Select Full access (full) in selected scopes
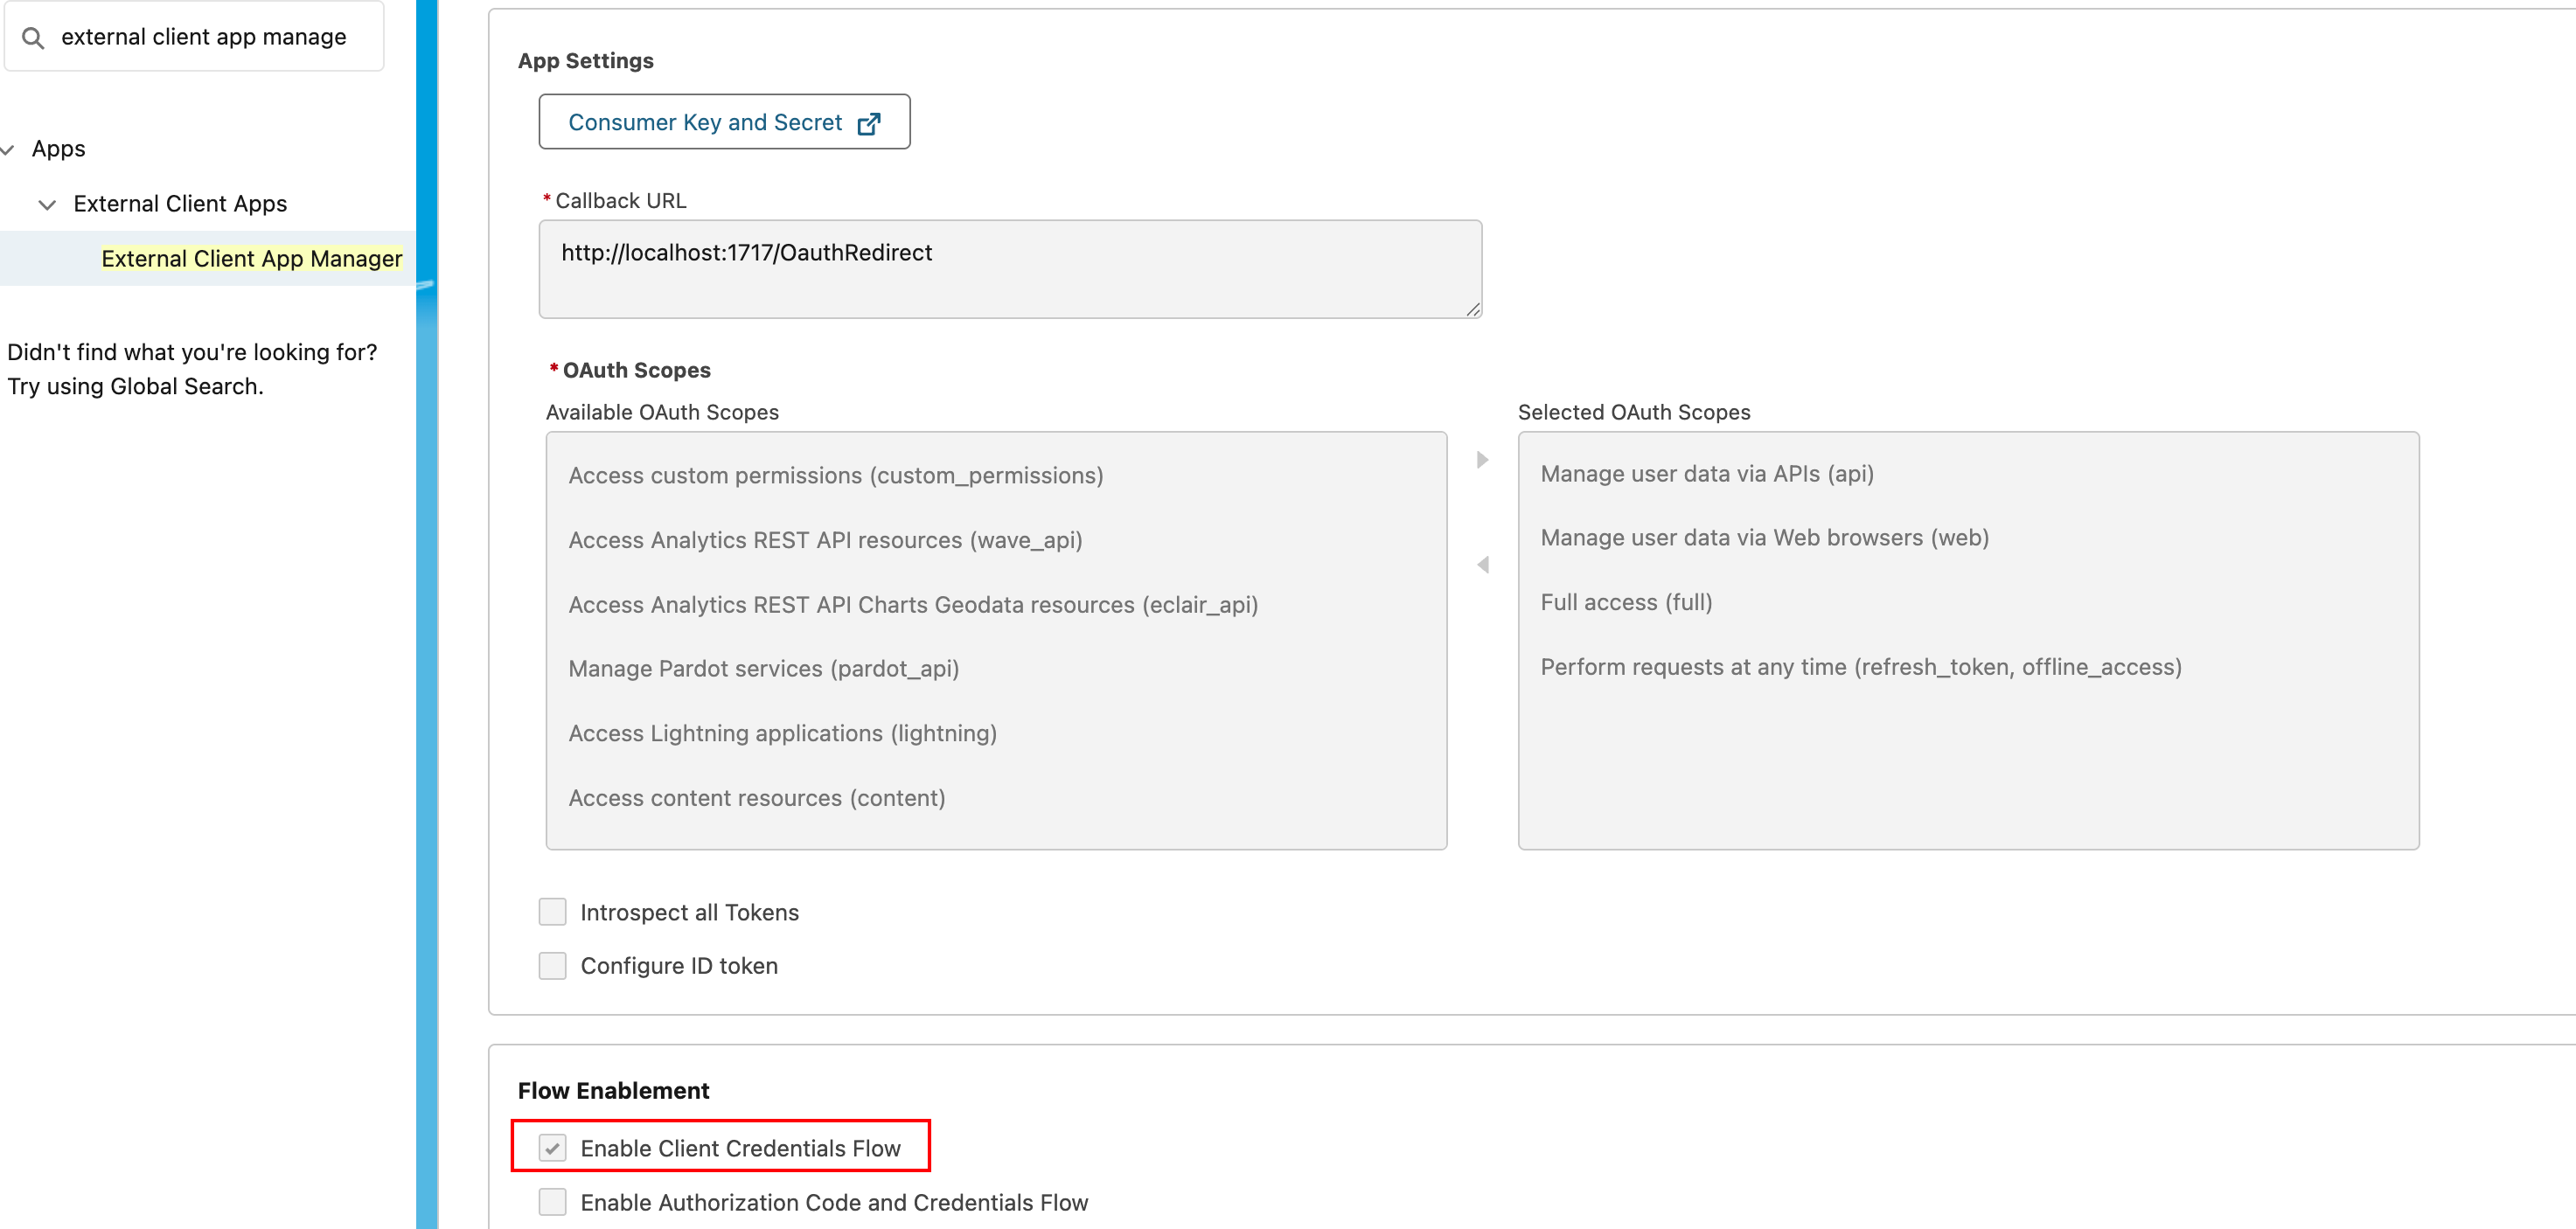 (x=1626, y=603)
